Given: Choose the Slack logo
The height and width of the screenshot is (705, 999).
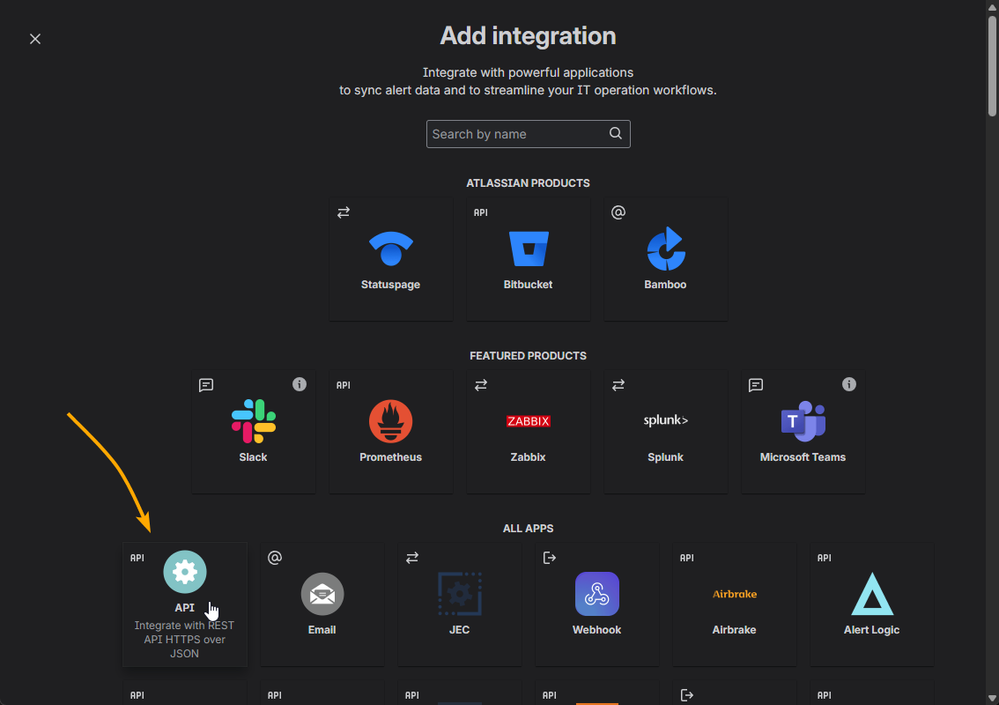Looking at the screenshot, I should [x=254, y=421].
